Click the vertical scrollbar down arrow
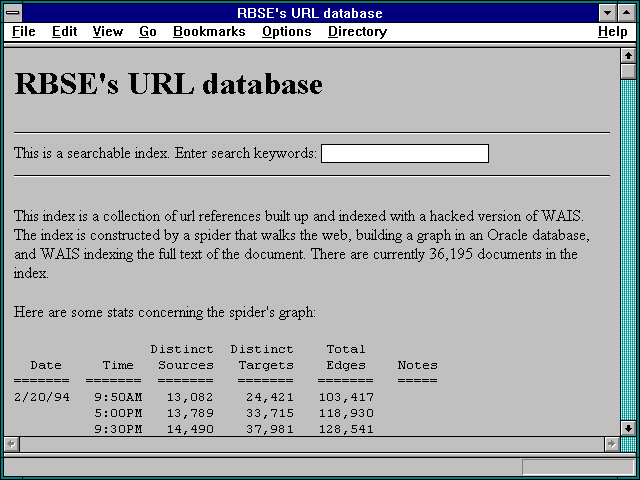The width and height of the screenshot is (640, 480). click(x=628, y=428)
